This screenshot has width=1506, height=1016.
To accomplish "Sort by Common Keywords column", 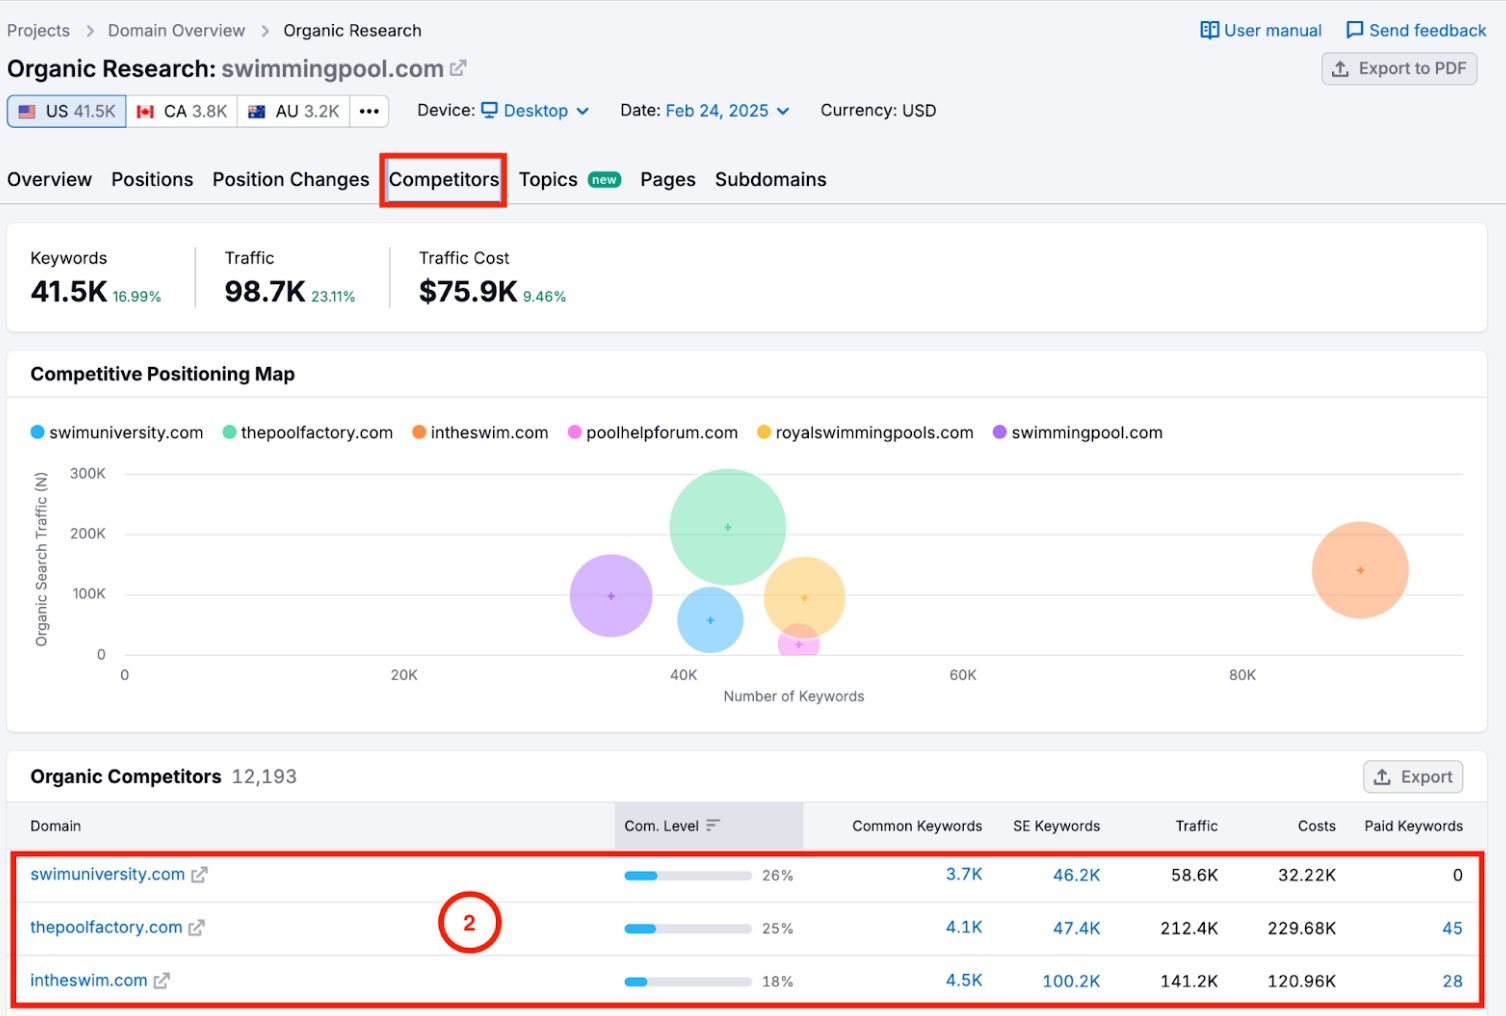I will (917, 826).
